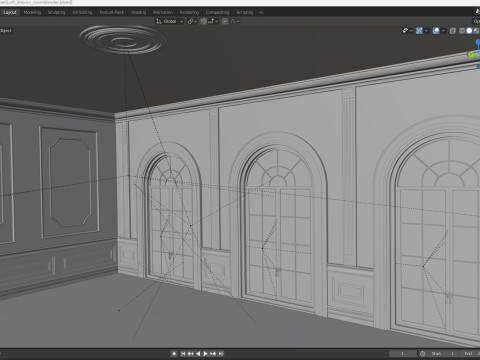Open the Animation workspace tab

163,12
